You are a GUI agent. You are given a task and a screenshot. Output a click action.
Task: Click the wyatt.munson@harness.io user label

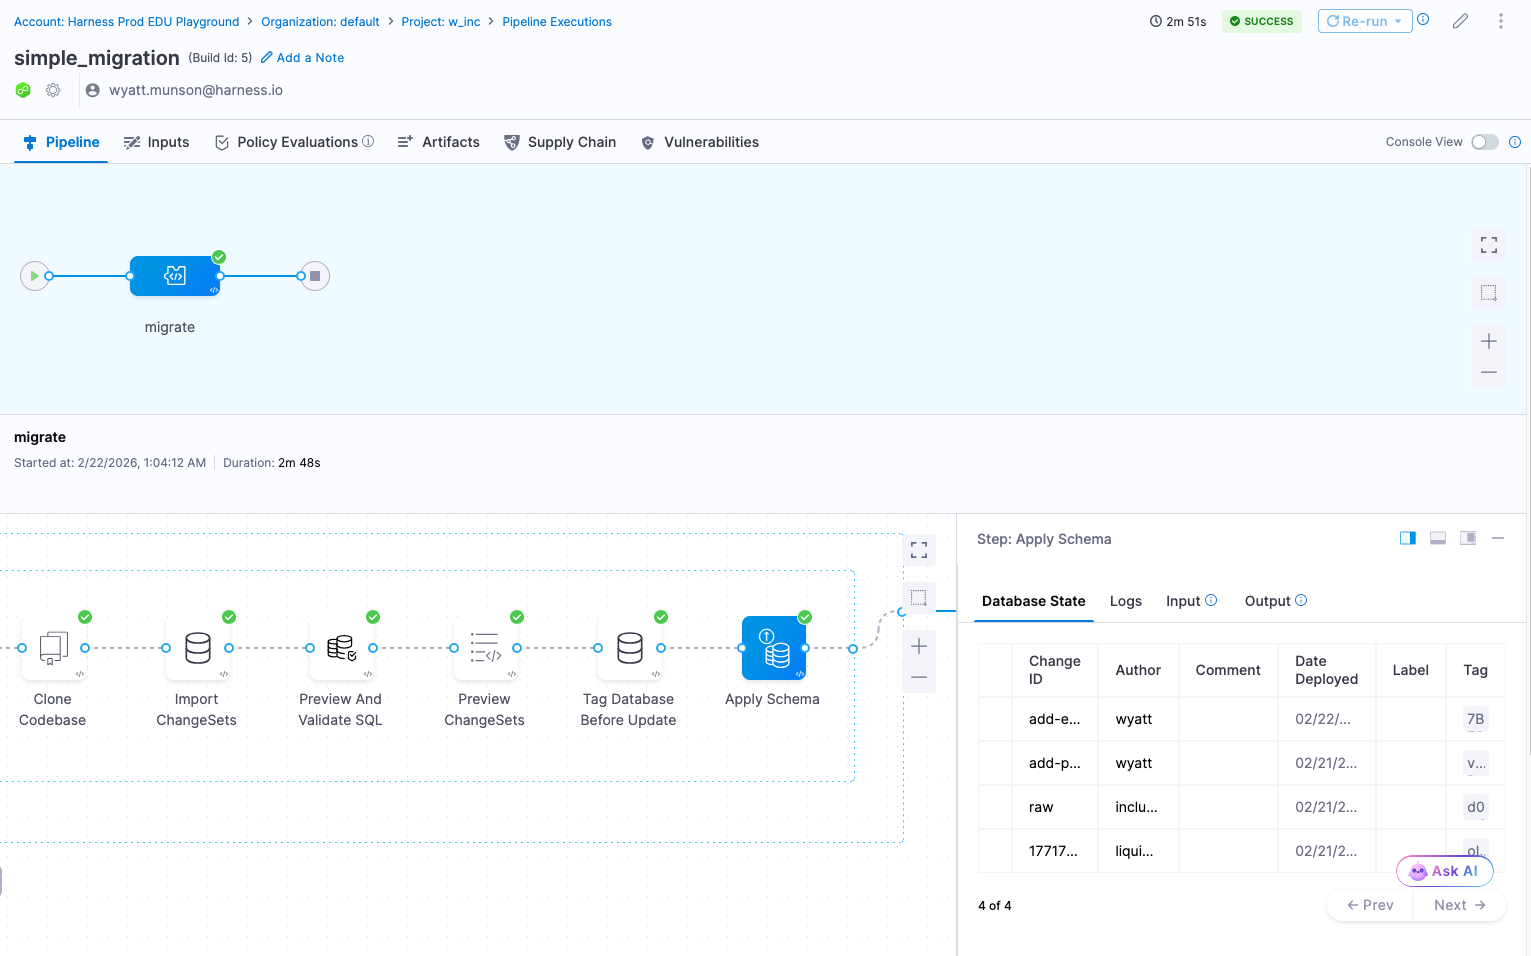(195, 90)
